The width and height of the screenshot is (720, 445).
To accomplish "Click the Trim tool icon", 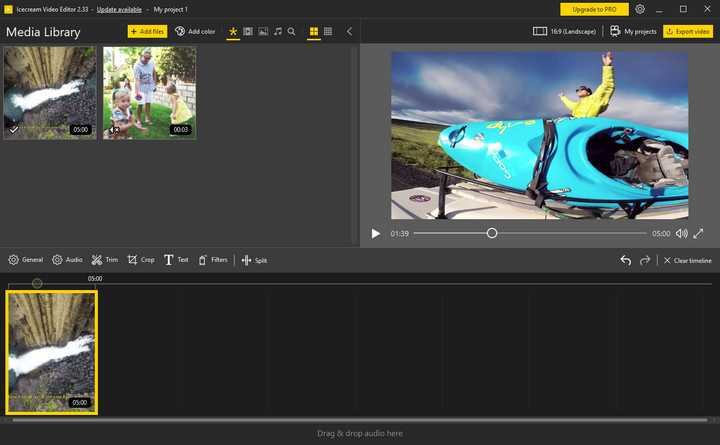I will pos(97,260).
